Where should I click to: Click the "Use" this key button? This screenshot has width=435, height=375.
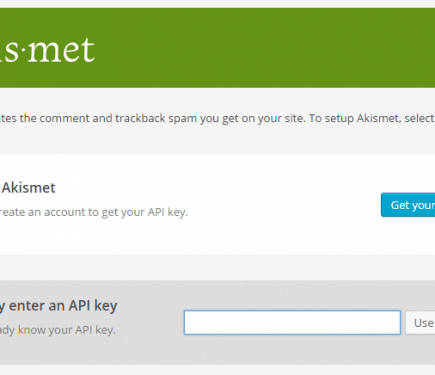[x=420, y=323]
